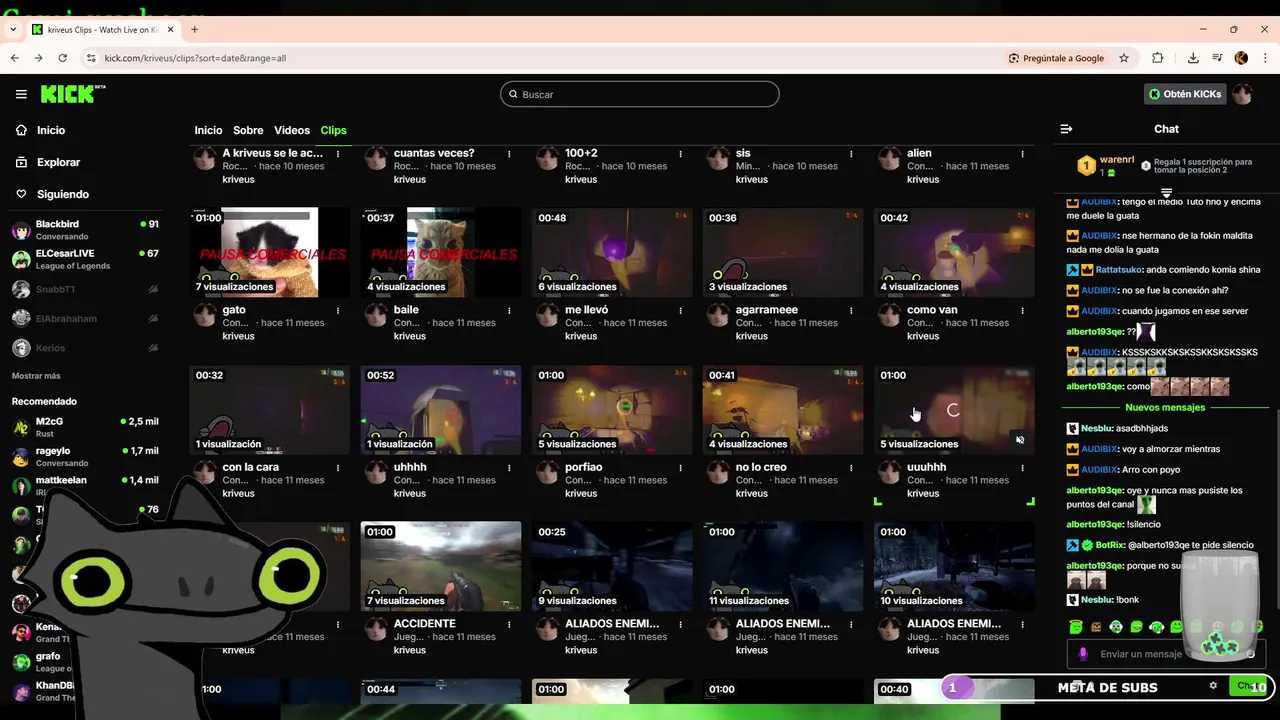
Task: Unmute the 'uuuhhh' clip preview
Action: click(x=1020, y=440)
